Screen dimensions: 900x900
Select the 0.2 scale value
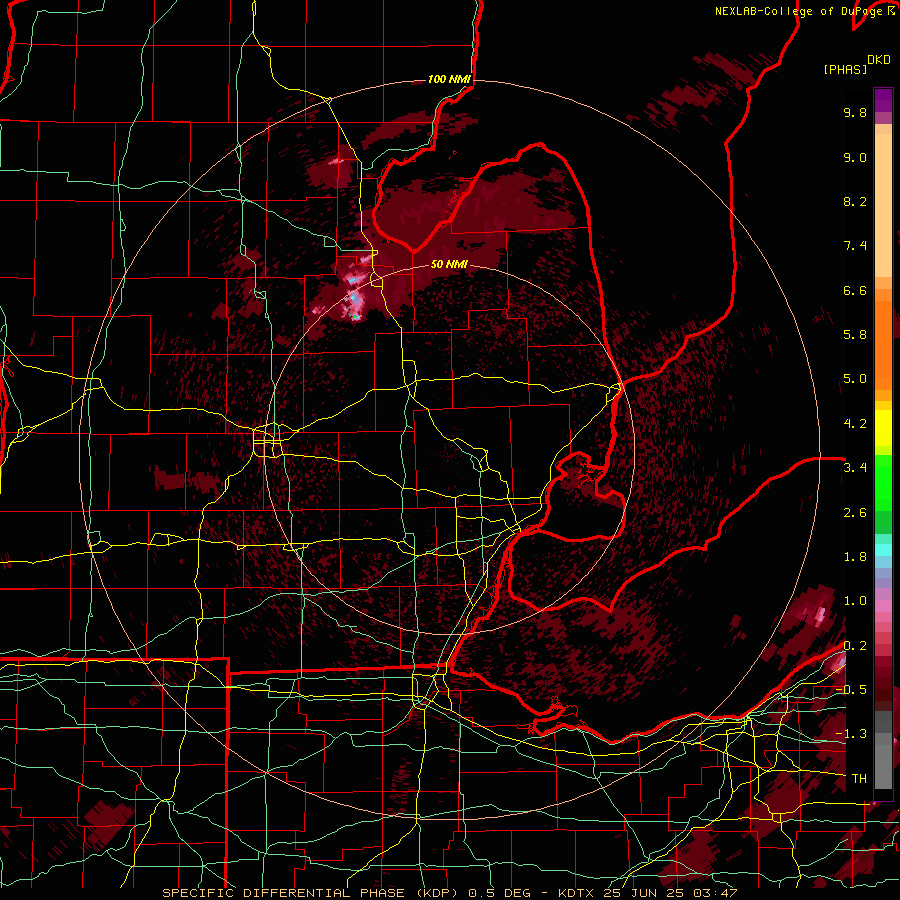tap(855, 646)
